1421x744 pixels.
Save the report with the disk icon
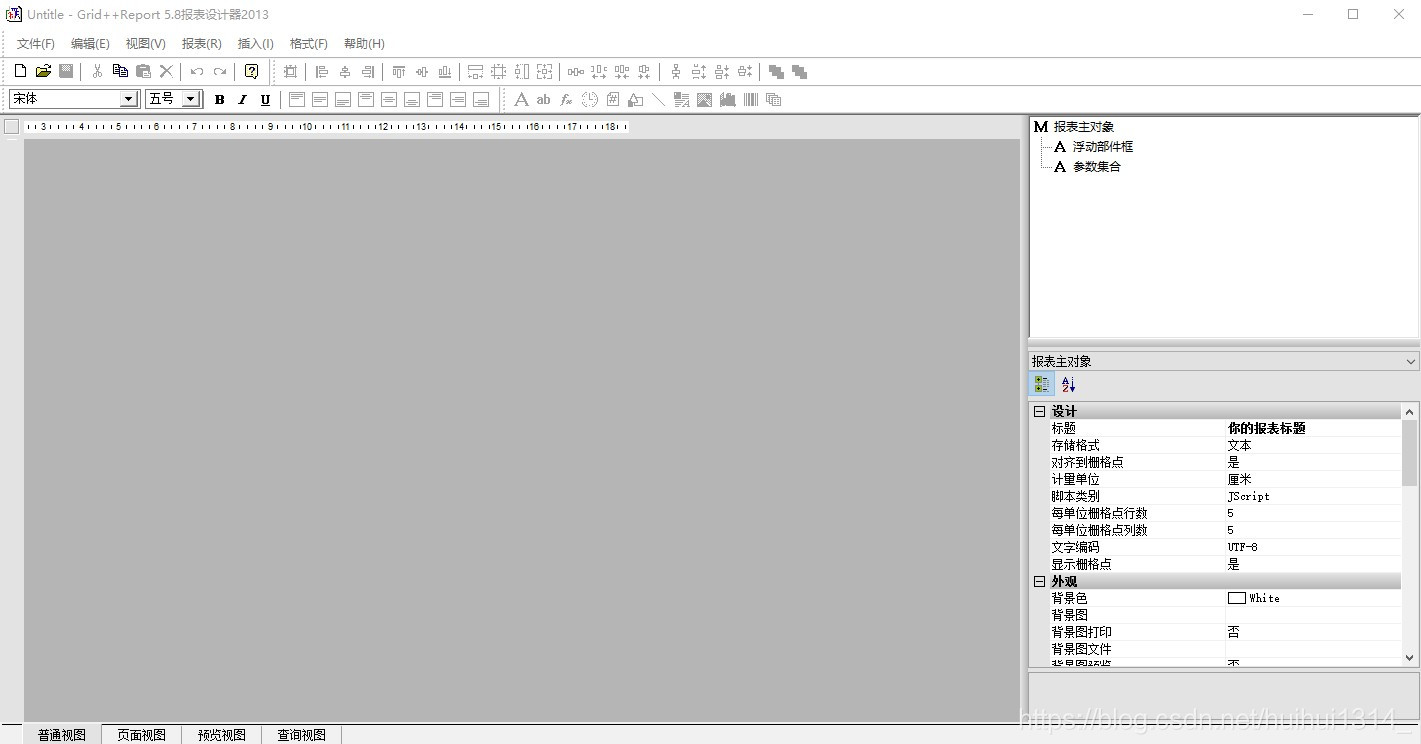click(66, 71)
